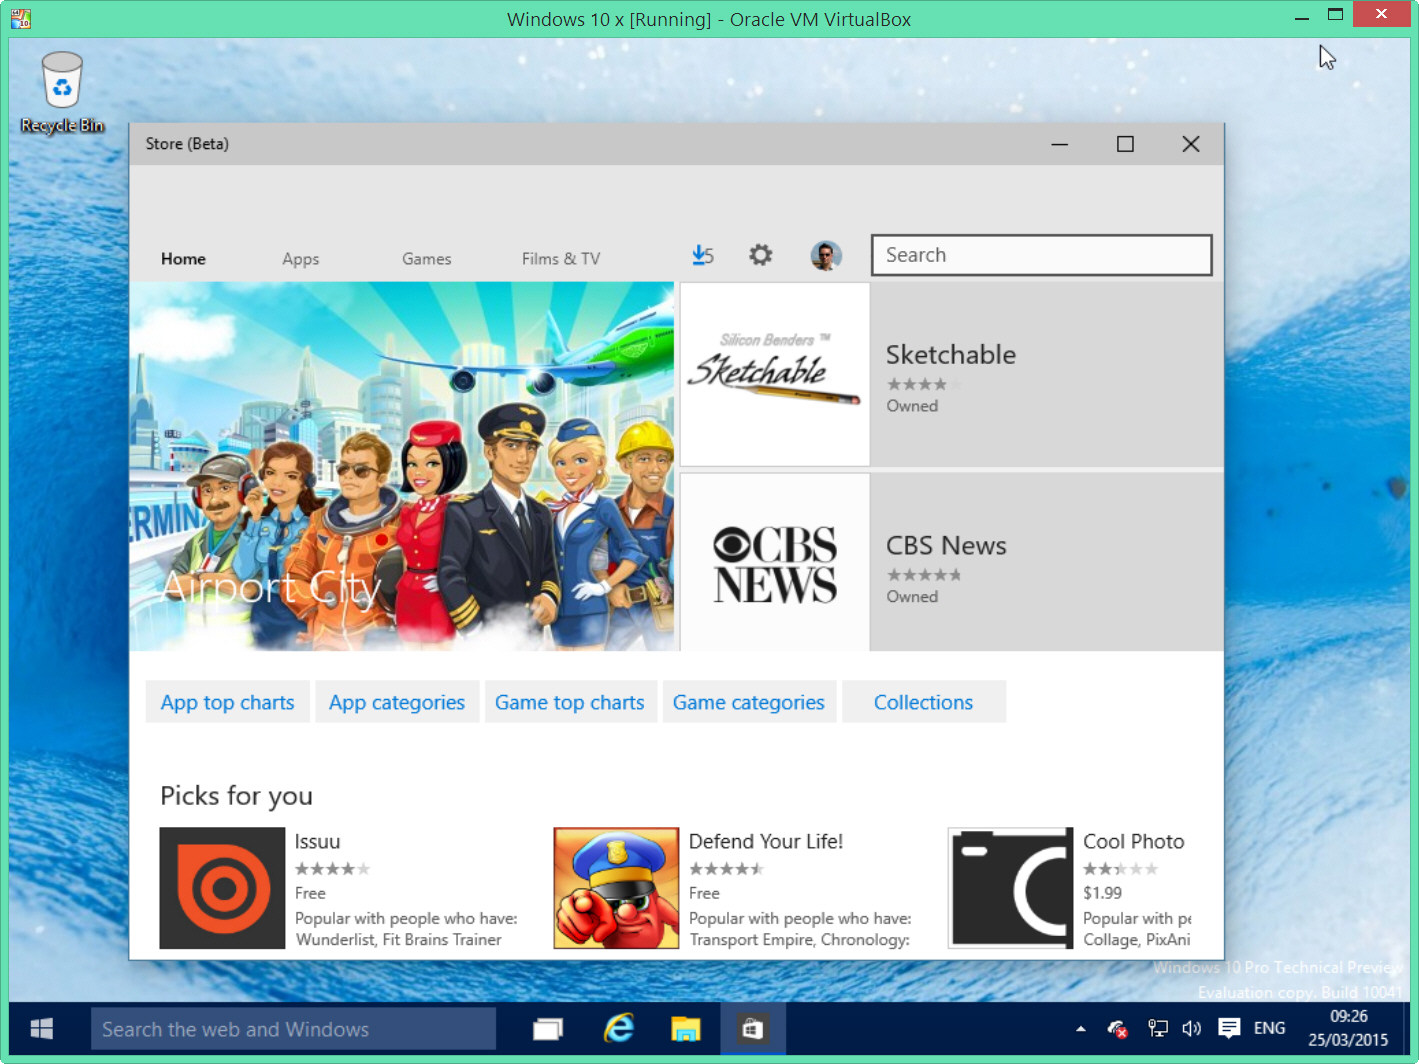1419x1064 pixels.
Task: Click the ENG language indicator
Action: (x=1270, y=1028)
